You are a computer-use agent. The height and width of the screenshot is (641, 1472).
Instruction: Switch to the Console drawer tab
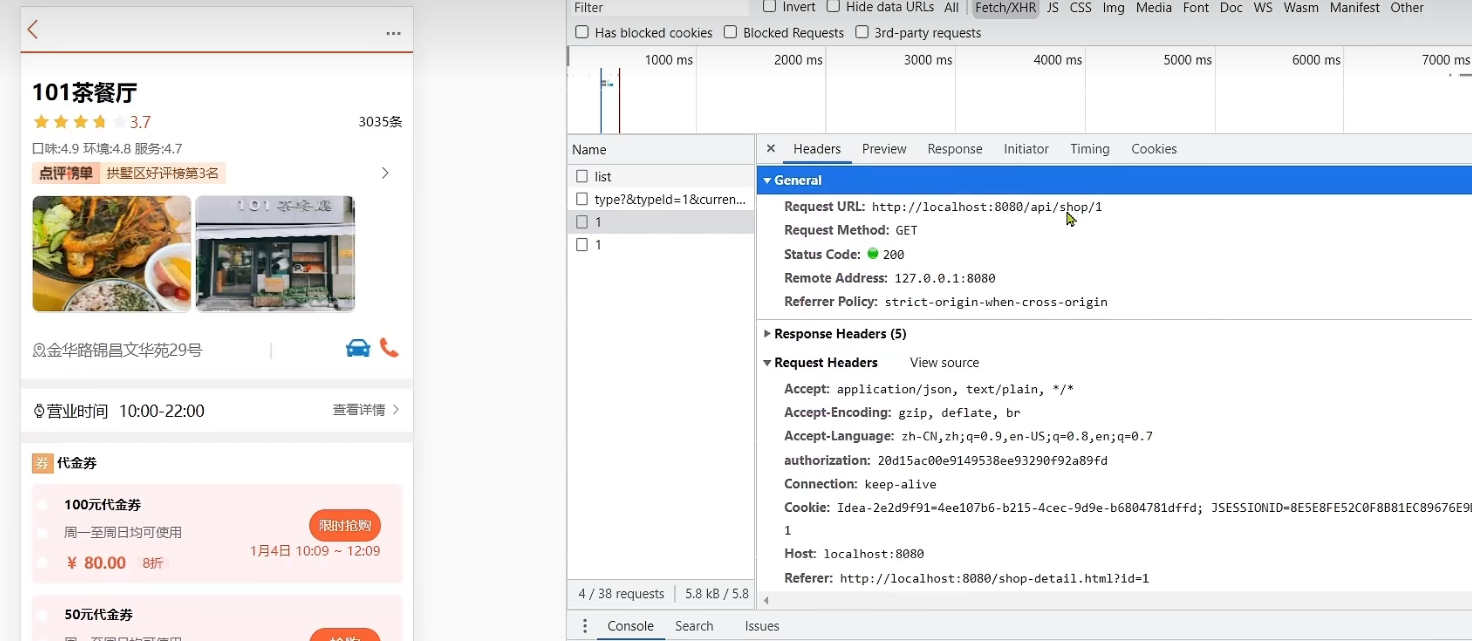(630, 626)
